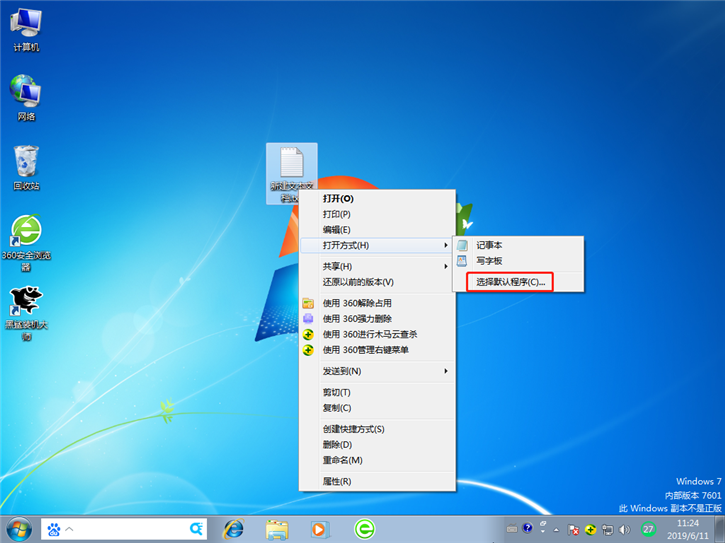
Task: Launch 360安全浏览器 from the desktop
Action: point(26,238)
